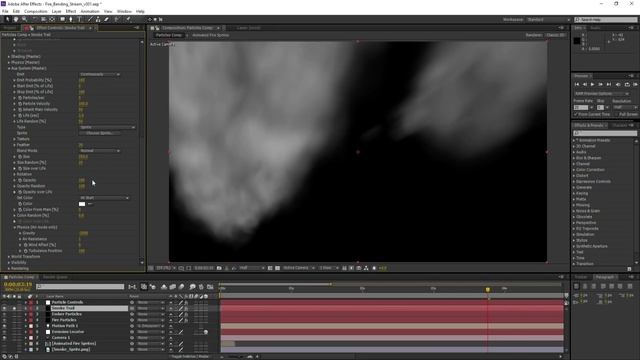Click the Frame Blending enable timeline icon

173,287
